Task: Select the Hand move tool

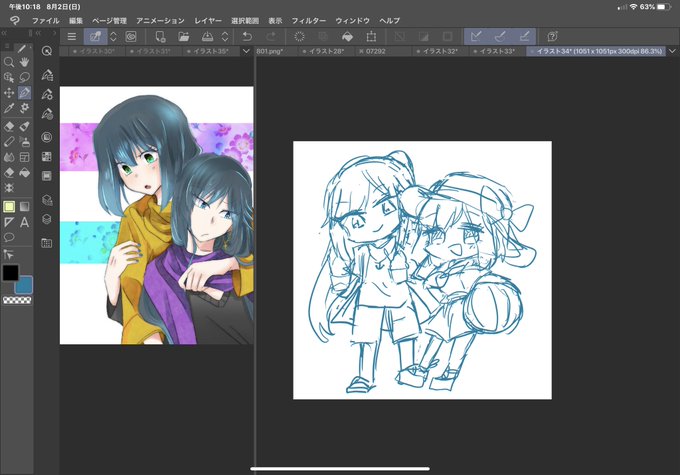Action: point(24,62)
